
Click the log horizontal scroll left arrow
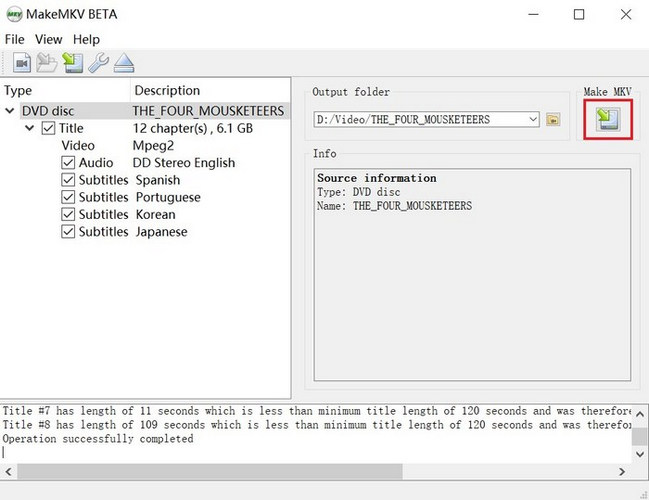tap(8, 471)
